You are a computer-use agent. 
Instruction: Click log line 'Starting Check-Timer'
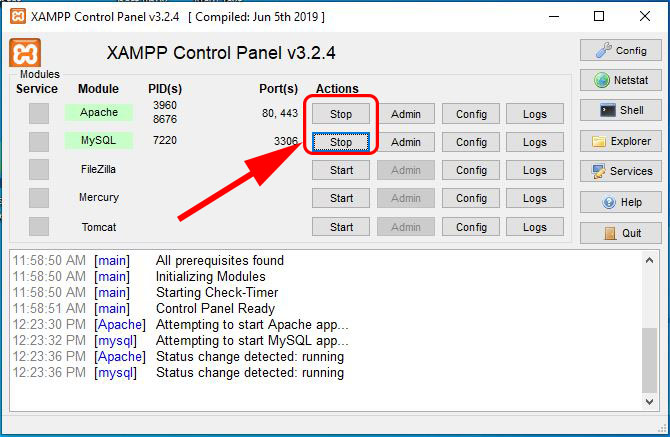217,292
